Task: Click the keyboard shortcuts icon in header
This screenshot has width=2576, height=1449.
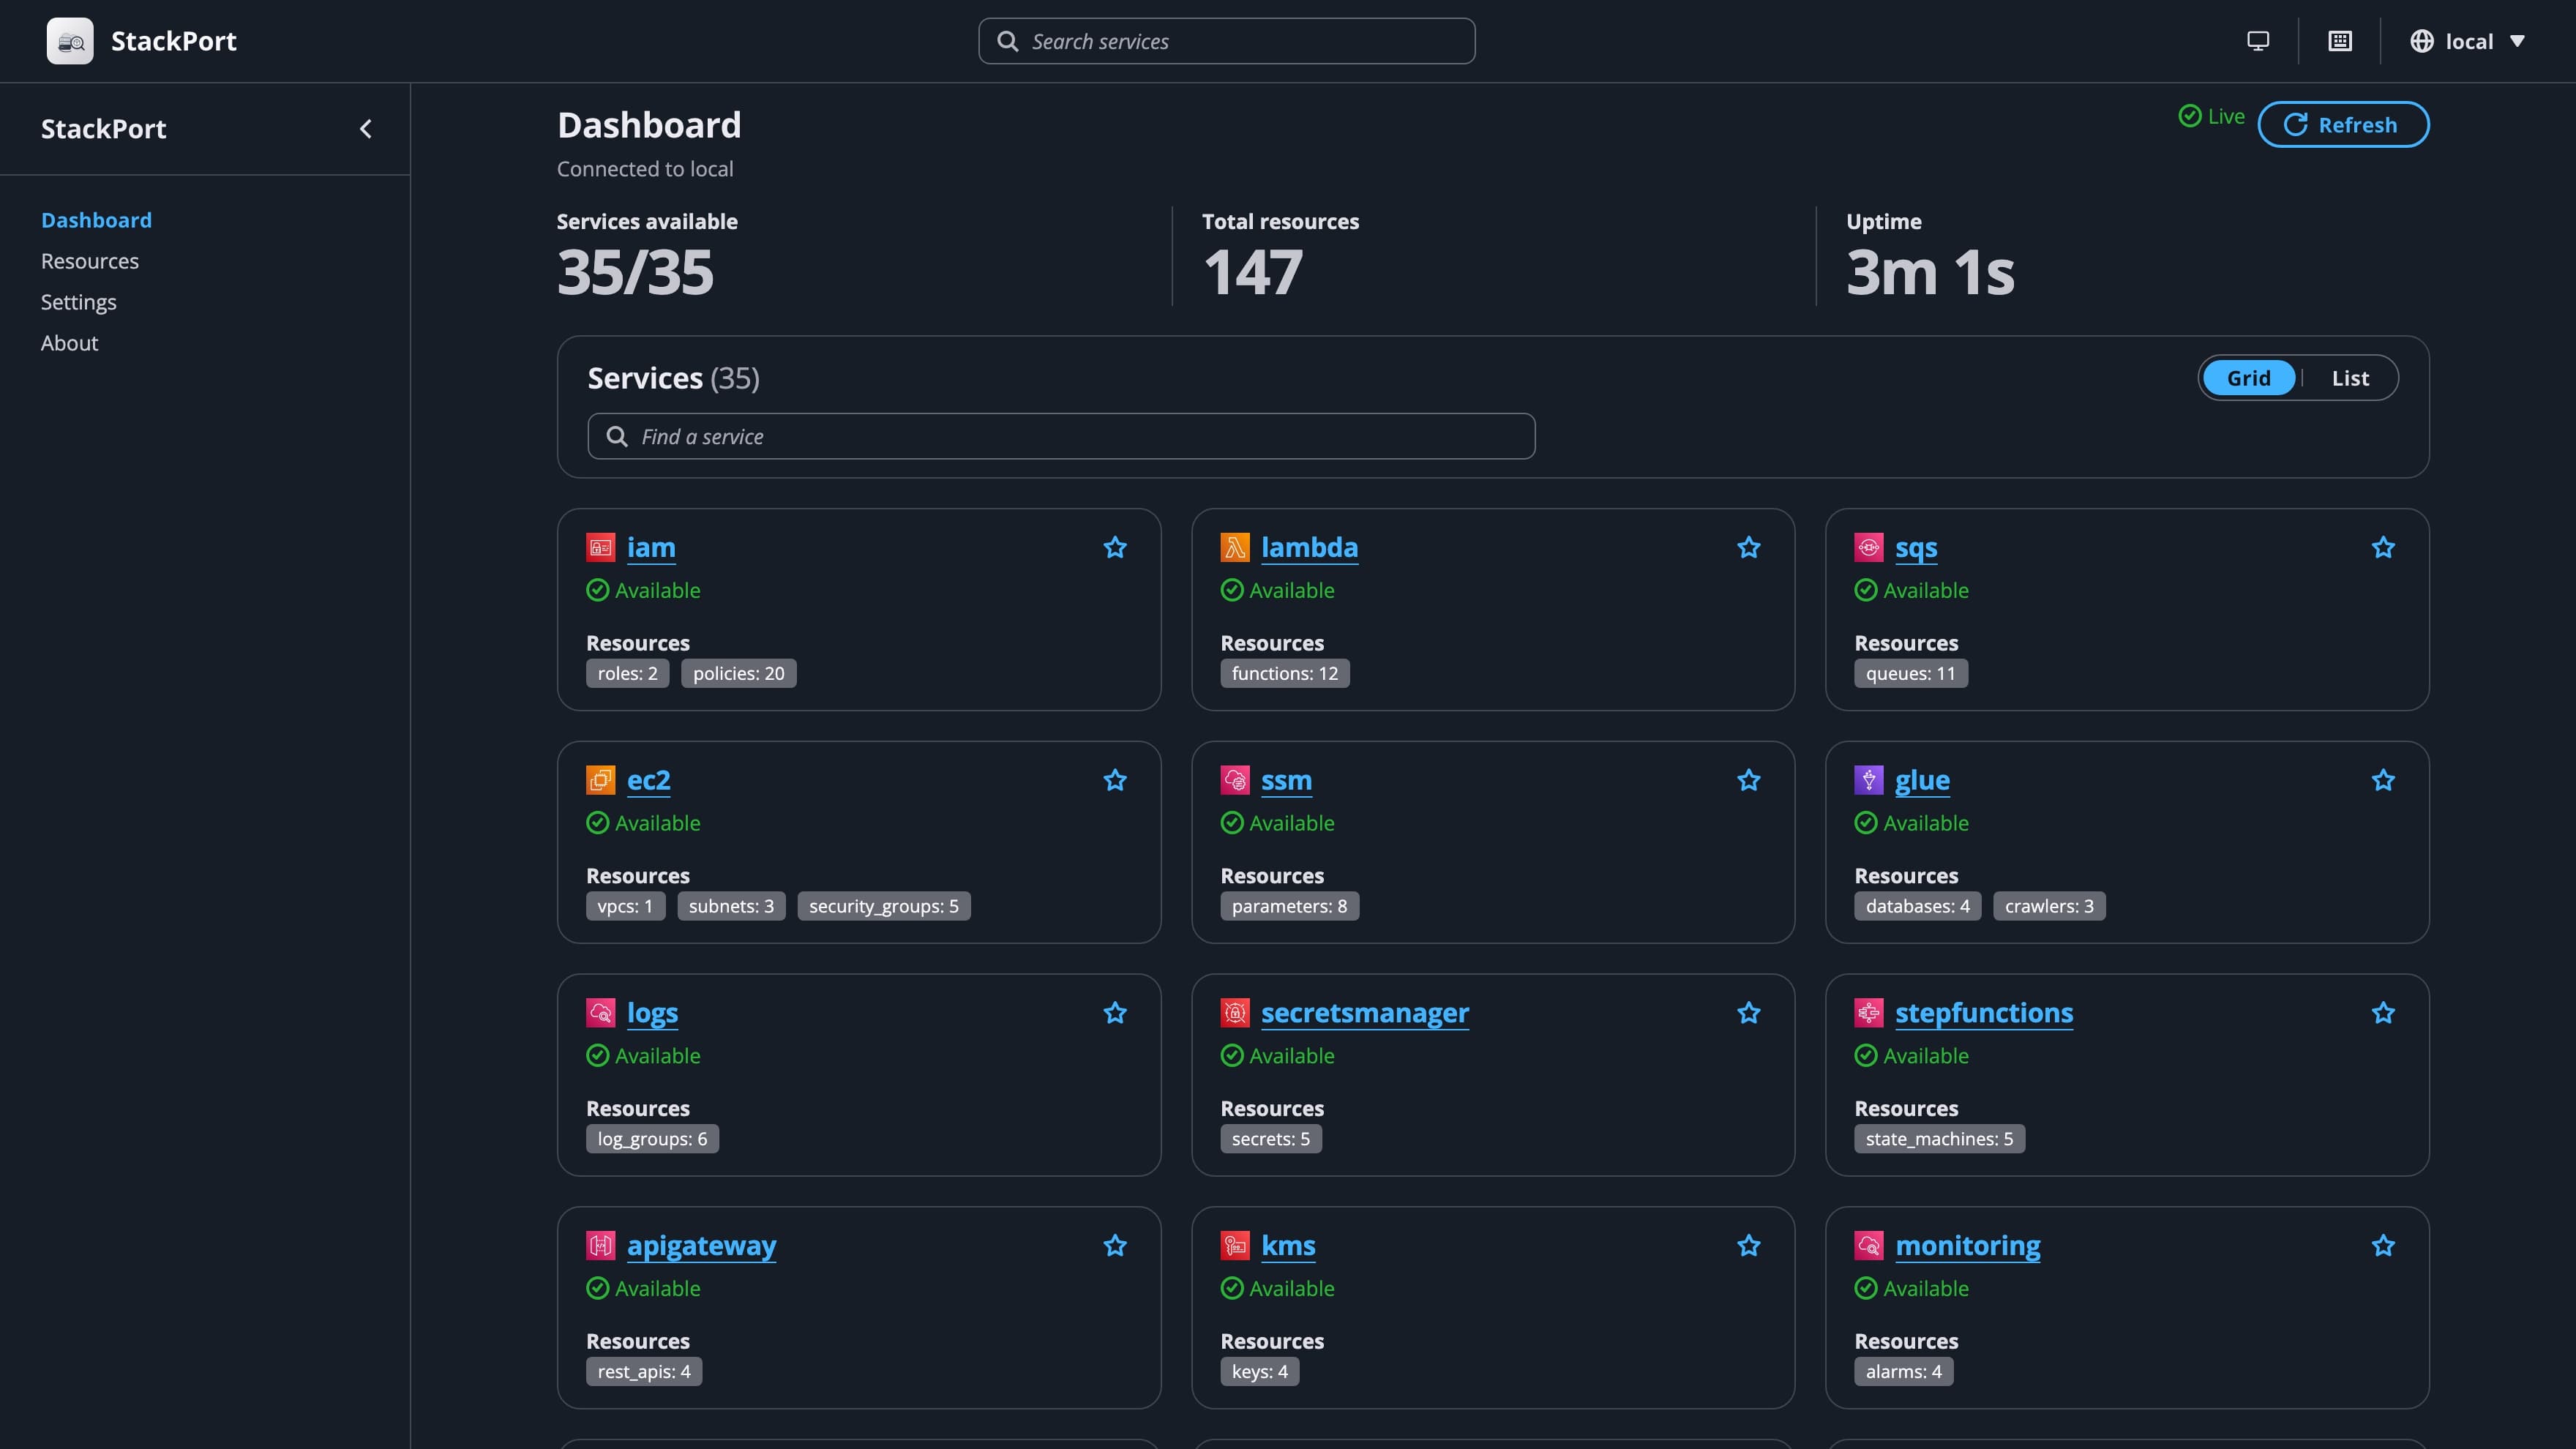Action: coord(2340,41)
